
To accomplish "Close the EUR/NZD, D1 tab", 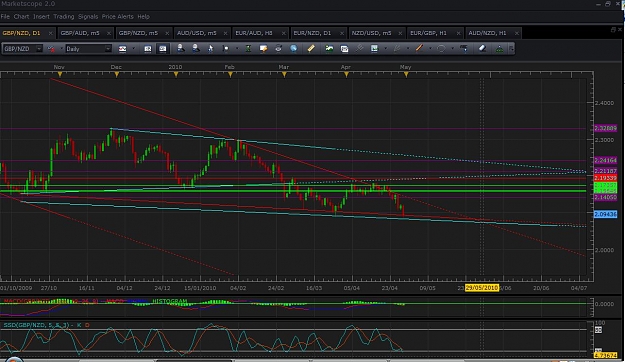I will (342, 33).
